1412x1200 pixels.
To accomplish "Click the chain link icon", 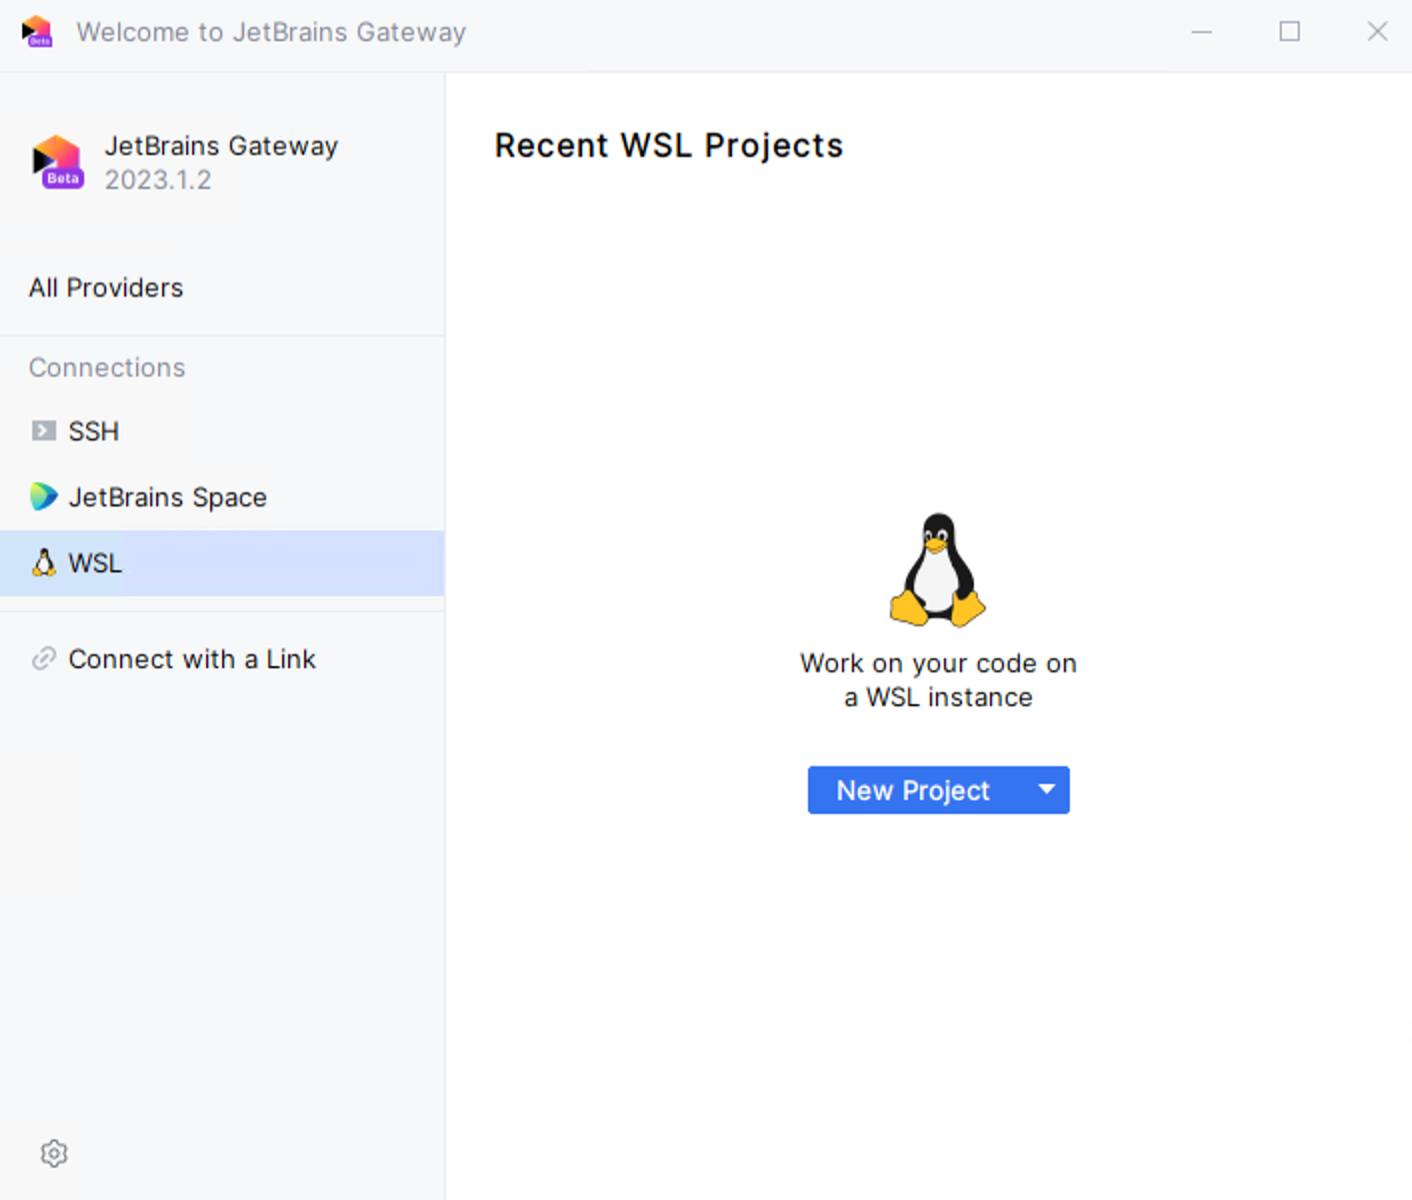I will coord(43,658).
